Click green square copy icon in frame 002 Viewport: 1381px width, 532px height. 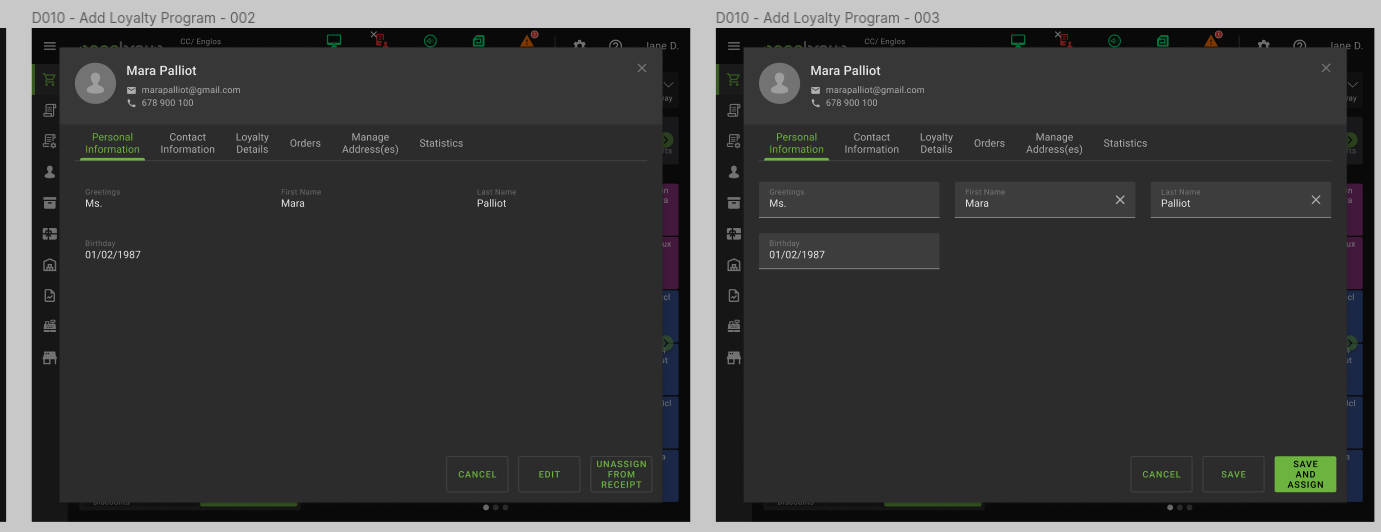pyautogui.click(x=479, y=41)
